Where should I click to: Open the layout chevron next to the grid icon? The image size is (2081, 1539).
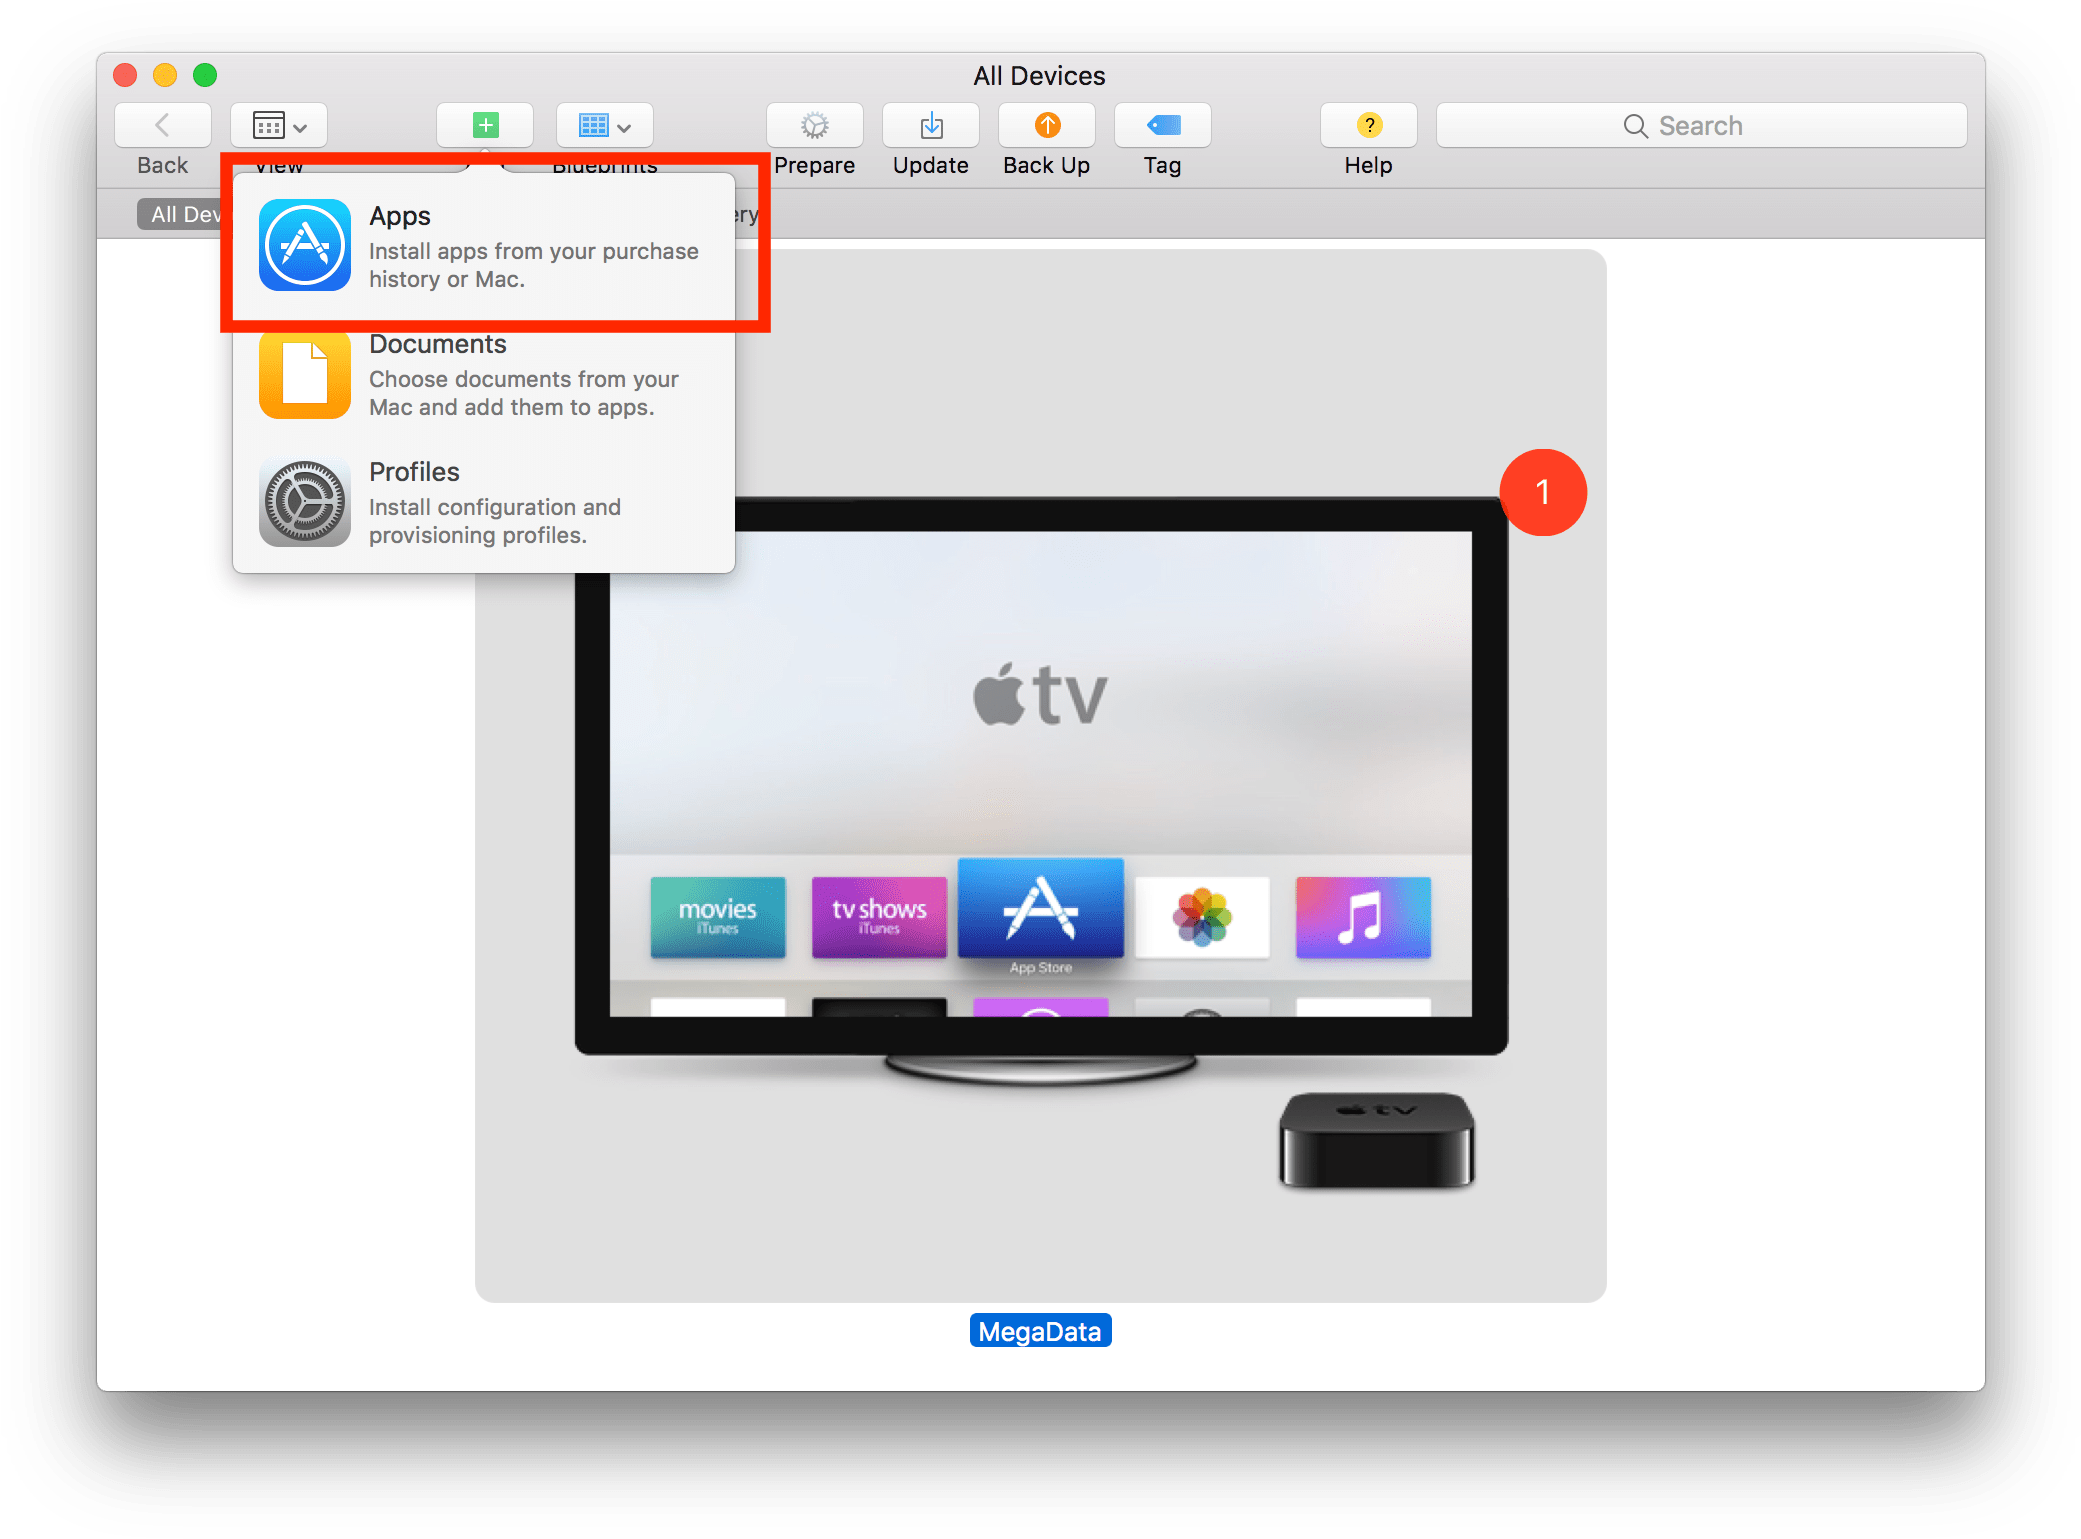[625, 125]
